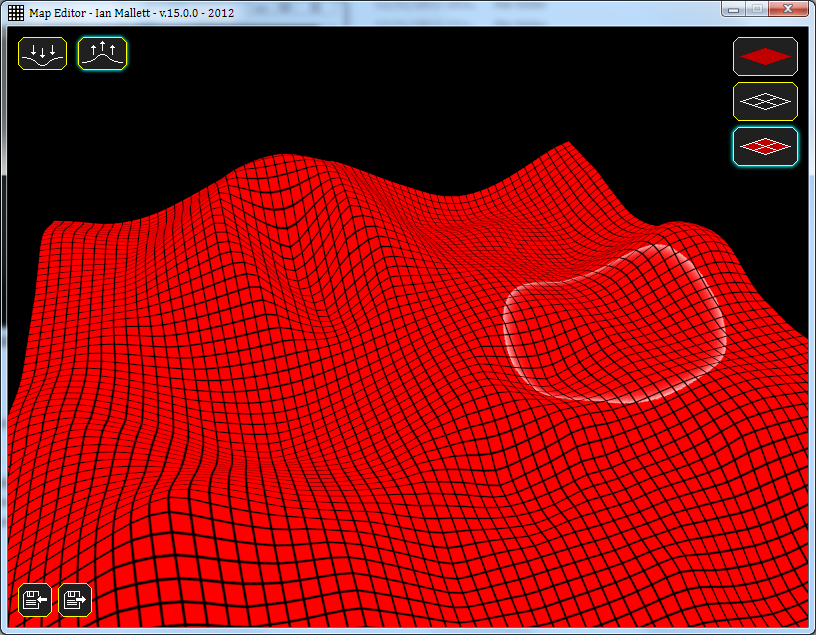This screenshot has width=816, height=635.
Task: Click the black empty sky above the terrain
Action: [400, 90]
